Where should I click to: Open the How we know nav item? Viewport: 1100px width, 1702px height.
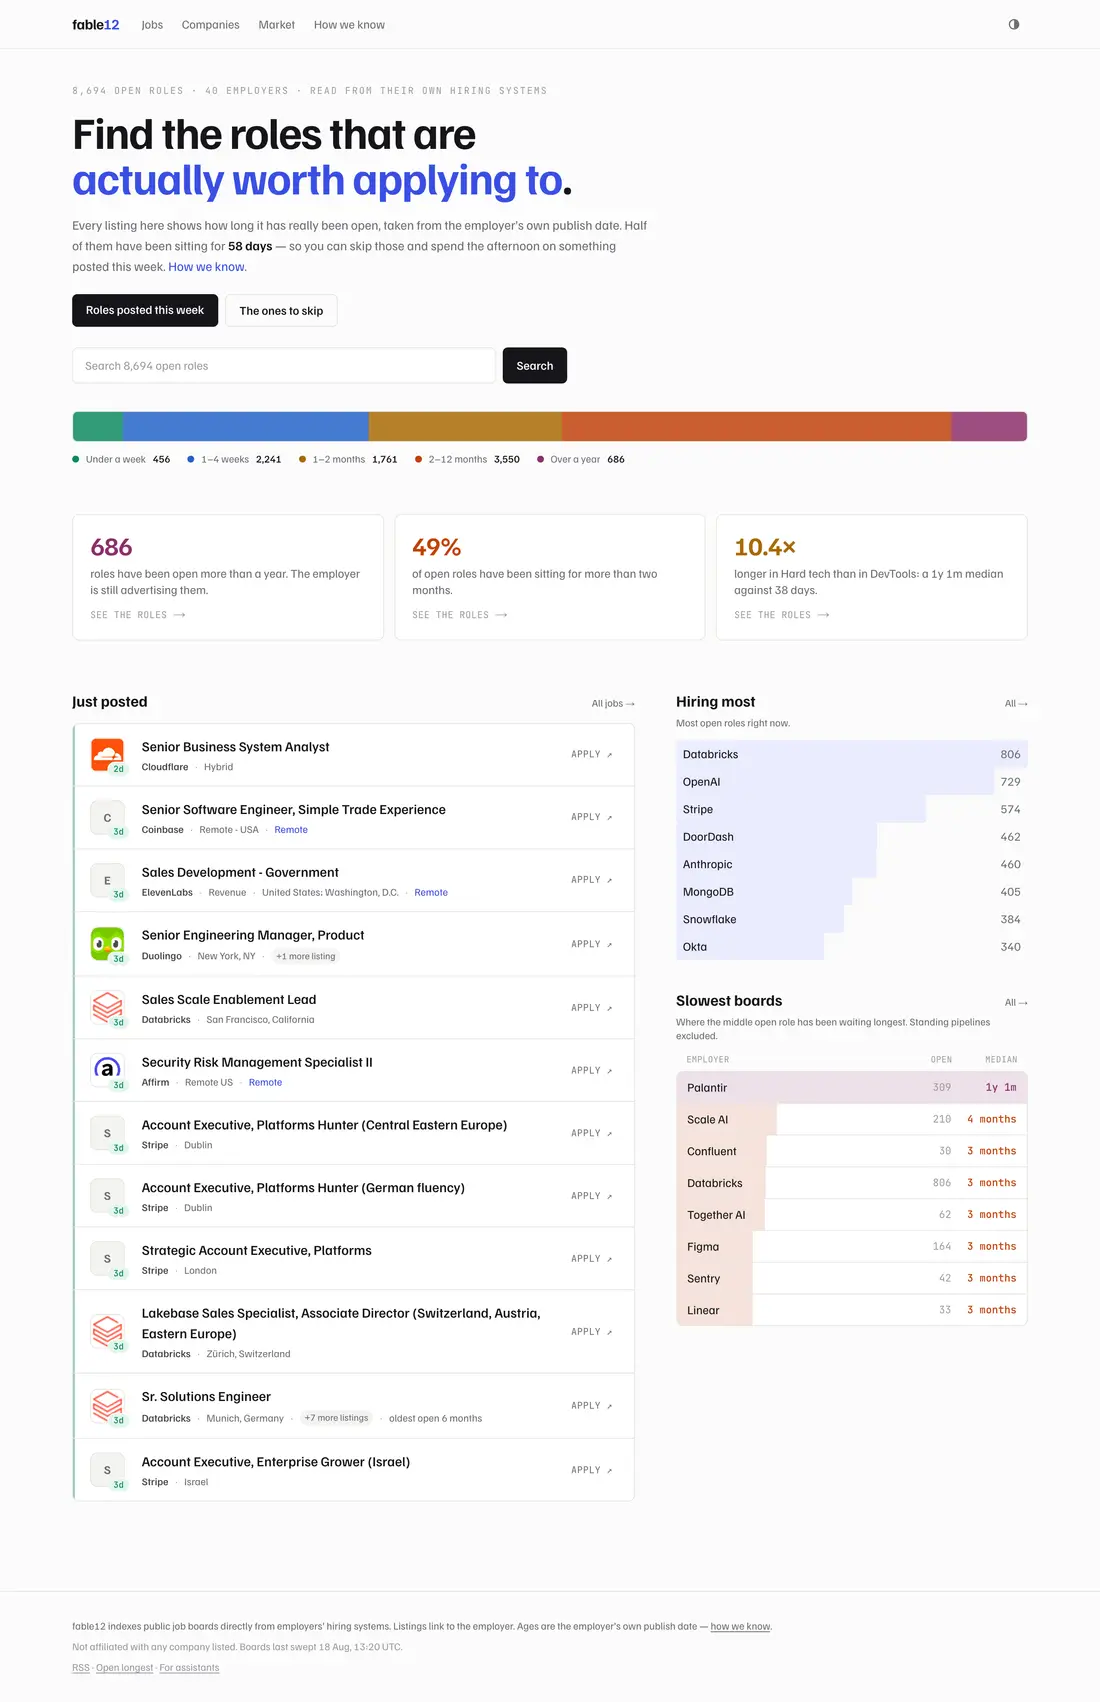coord(349,25)
